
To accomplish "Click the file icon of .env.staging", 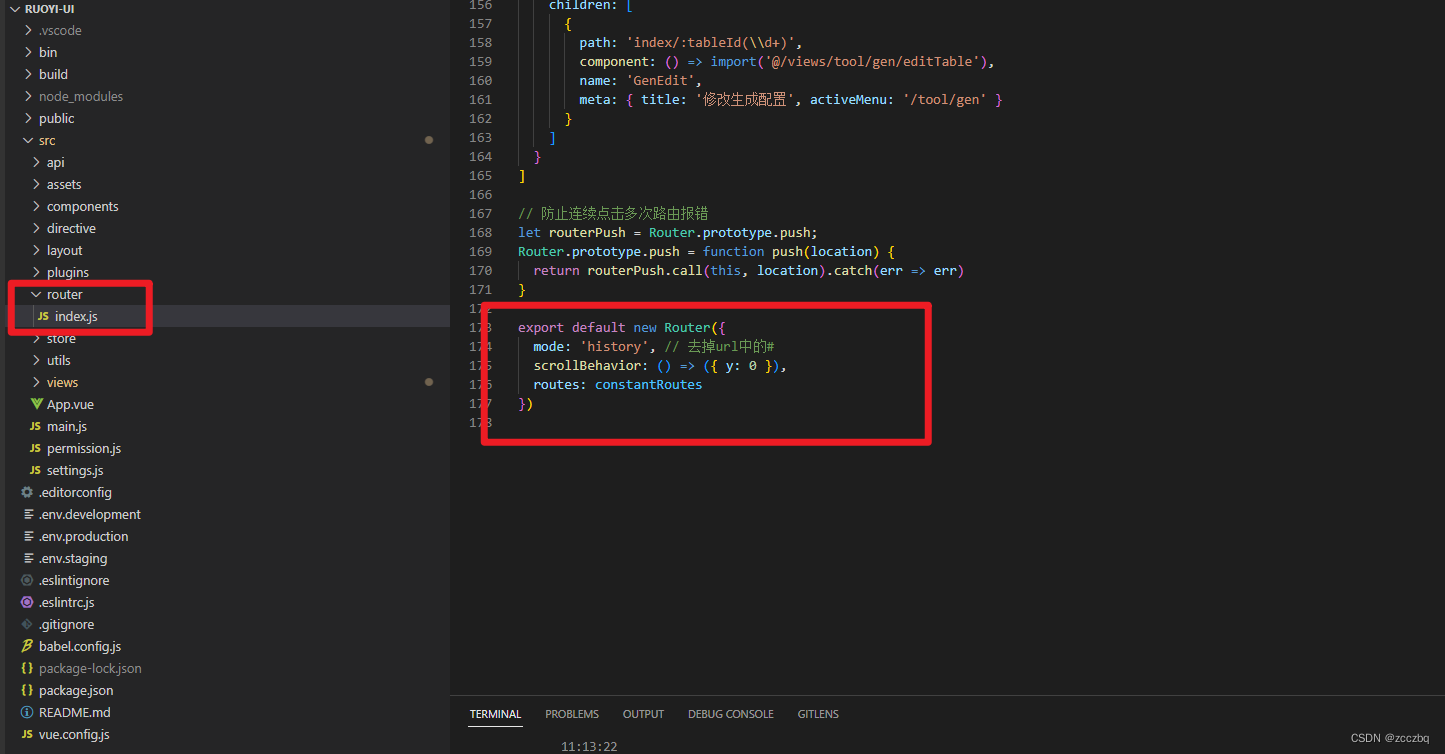I will 28,558.
